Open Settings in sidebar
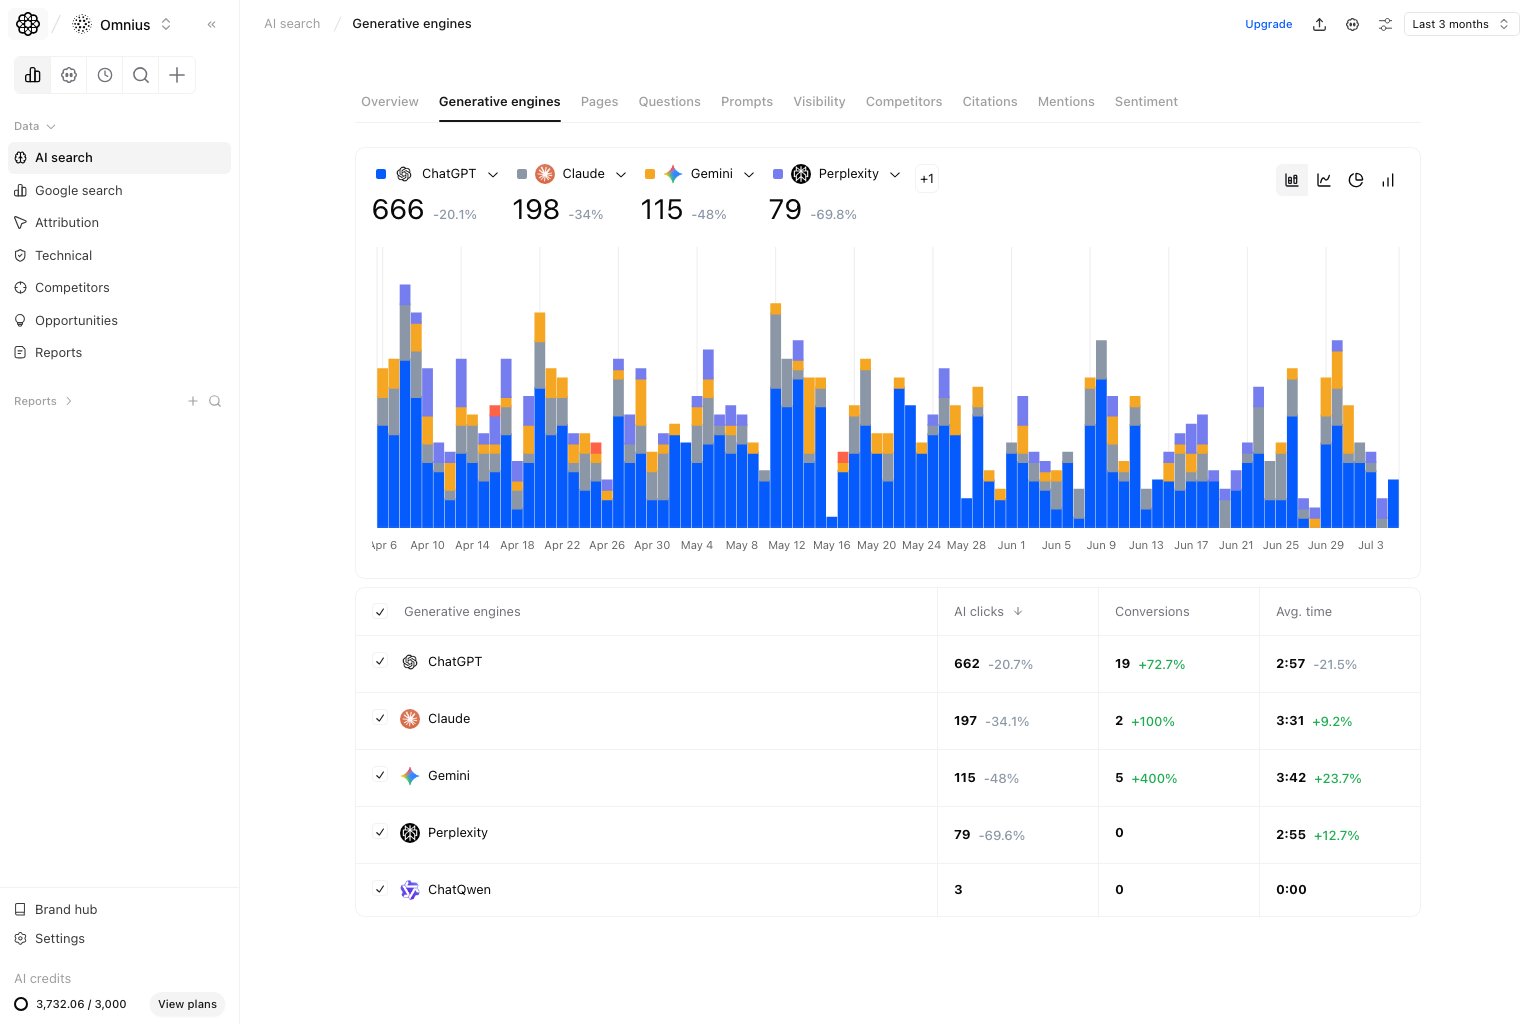Image resolution: width=1536 pixels, height=1024 pixels. click(119, 938)
